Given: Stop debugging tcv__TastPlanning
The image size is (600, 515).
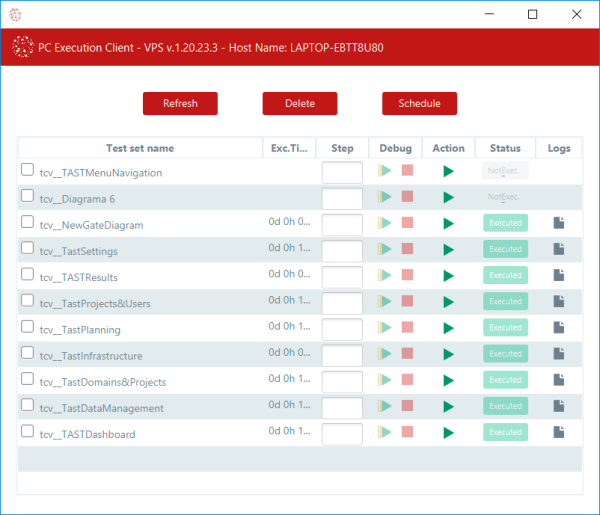Looking at the screenshot, I should pyautogui.click(x=407, y=327).
